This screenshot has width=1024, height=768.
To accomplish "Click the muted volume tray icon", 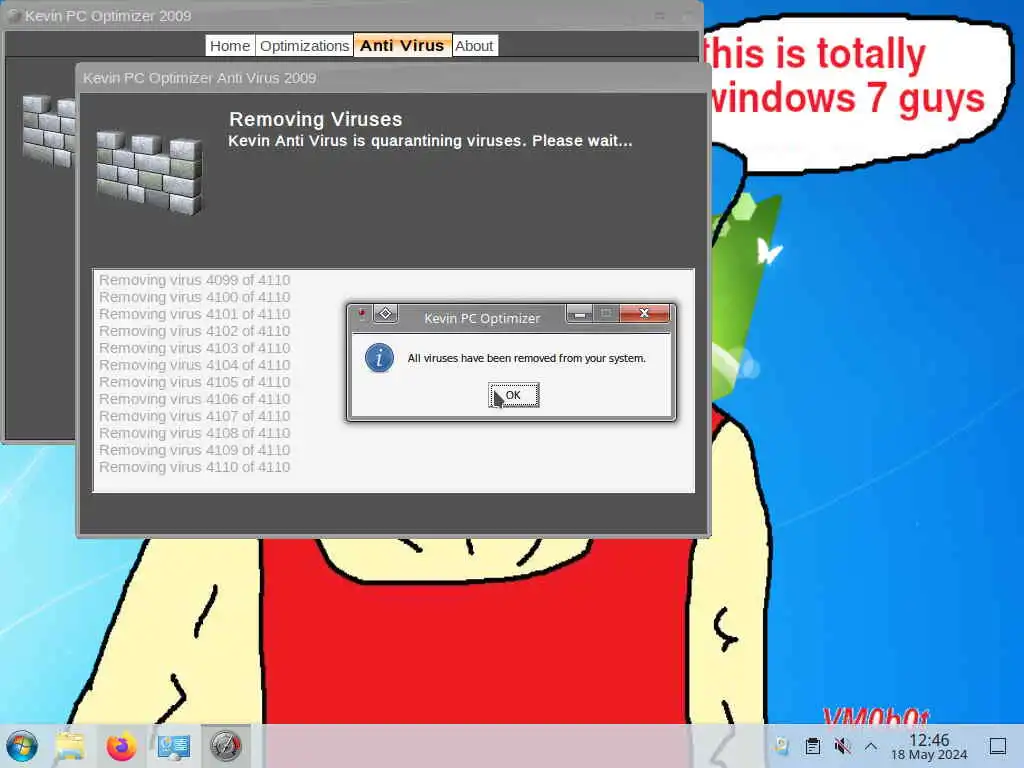I will (x=842, y=746).
